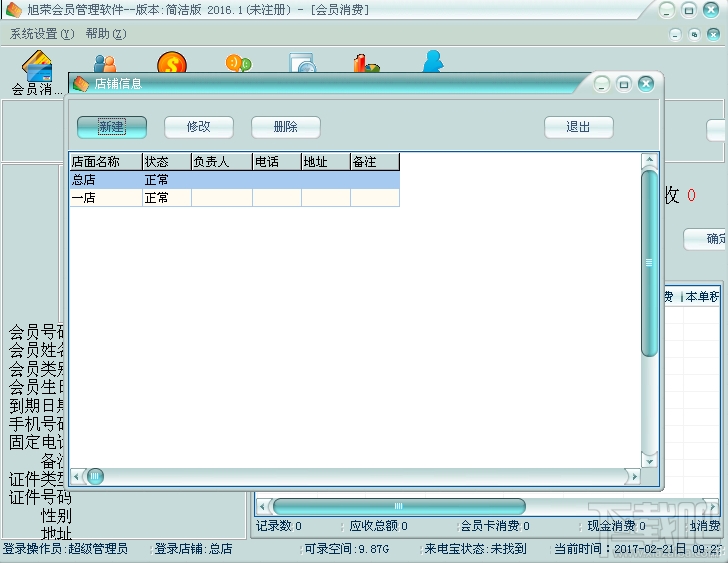Click the 应收总额 0 summary text

click(378, 526)
